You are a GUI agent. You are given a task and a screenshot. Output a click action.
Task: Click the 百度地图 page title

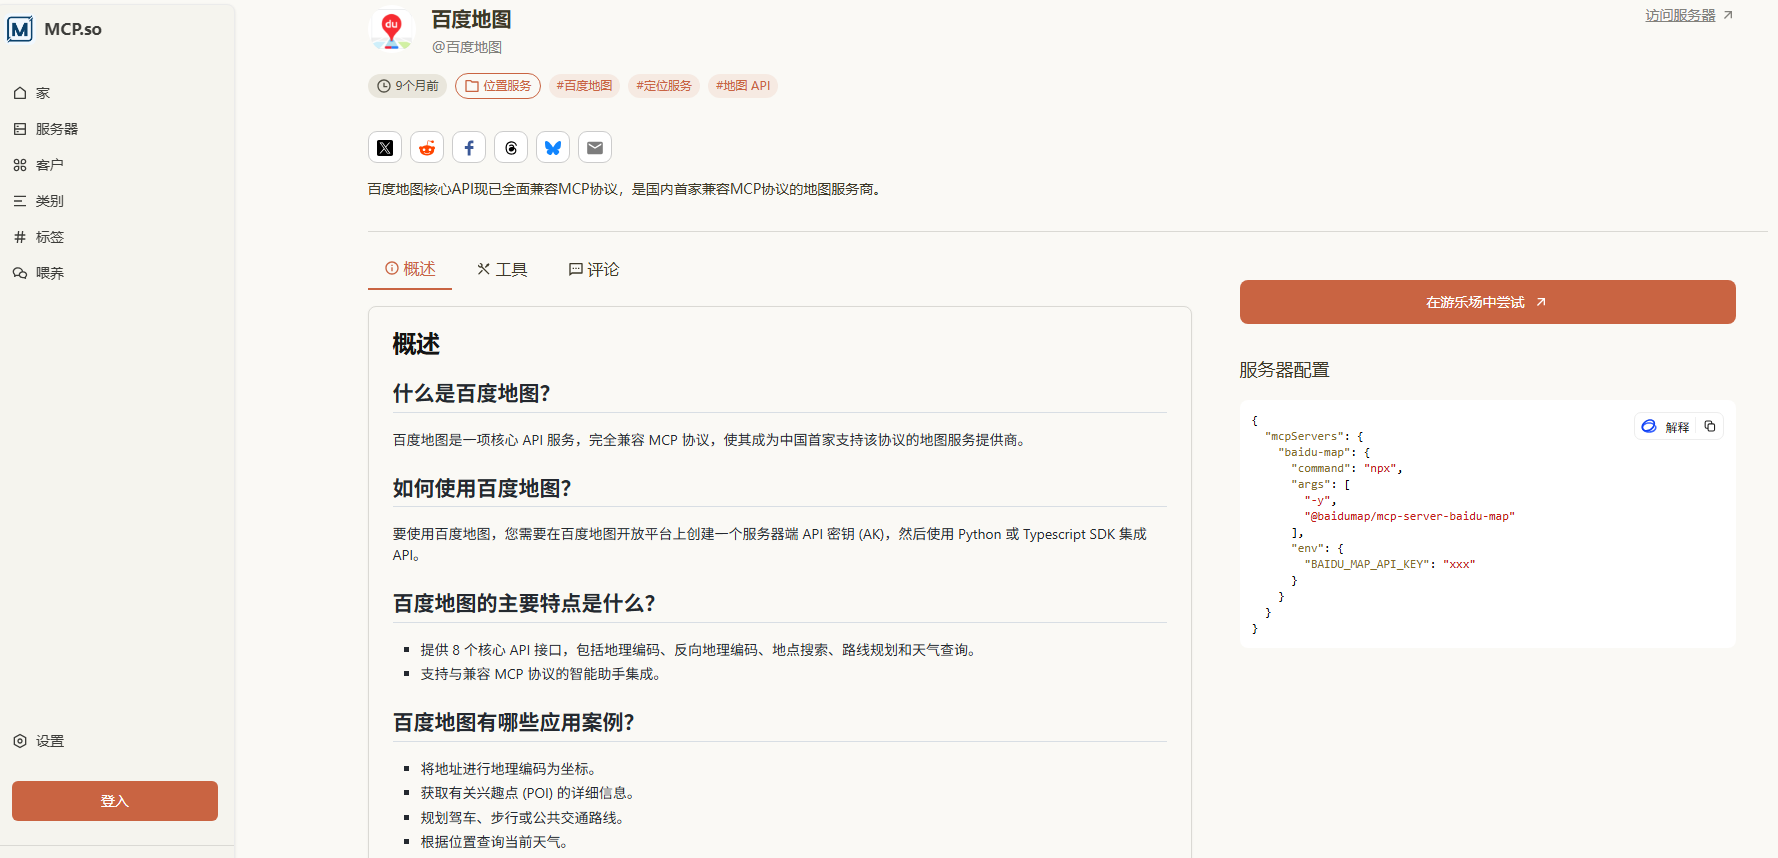[x=471, y=20]
